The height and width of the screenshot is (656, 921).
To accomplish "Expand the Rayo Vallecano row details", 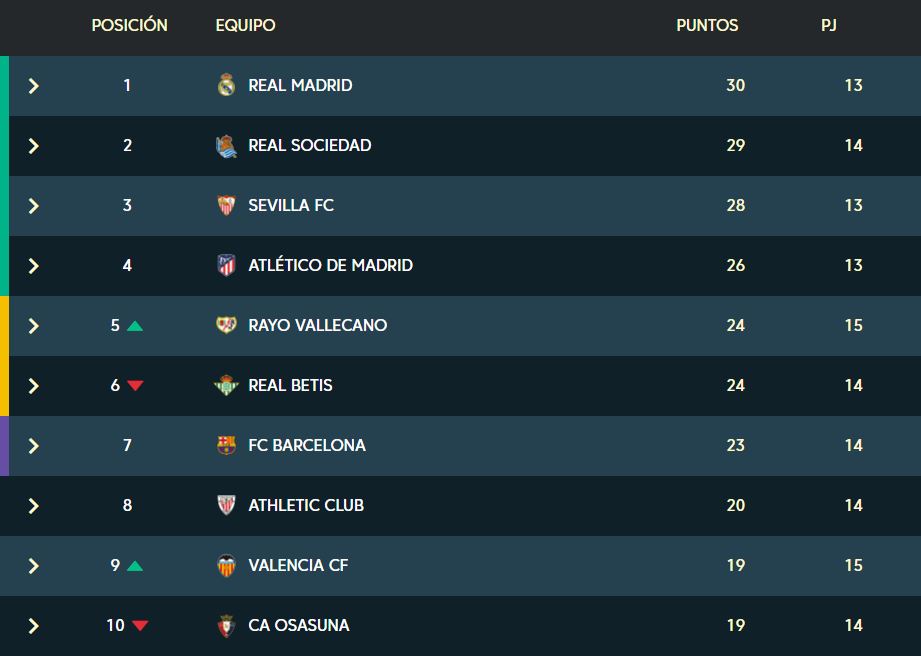I will (33, 326).
